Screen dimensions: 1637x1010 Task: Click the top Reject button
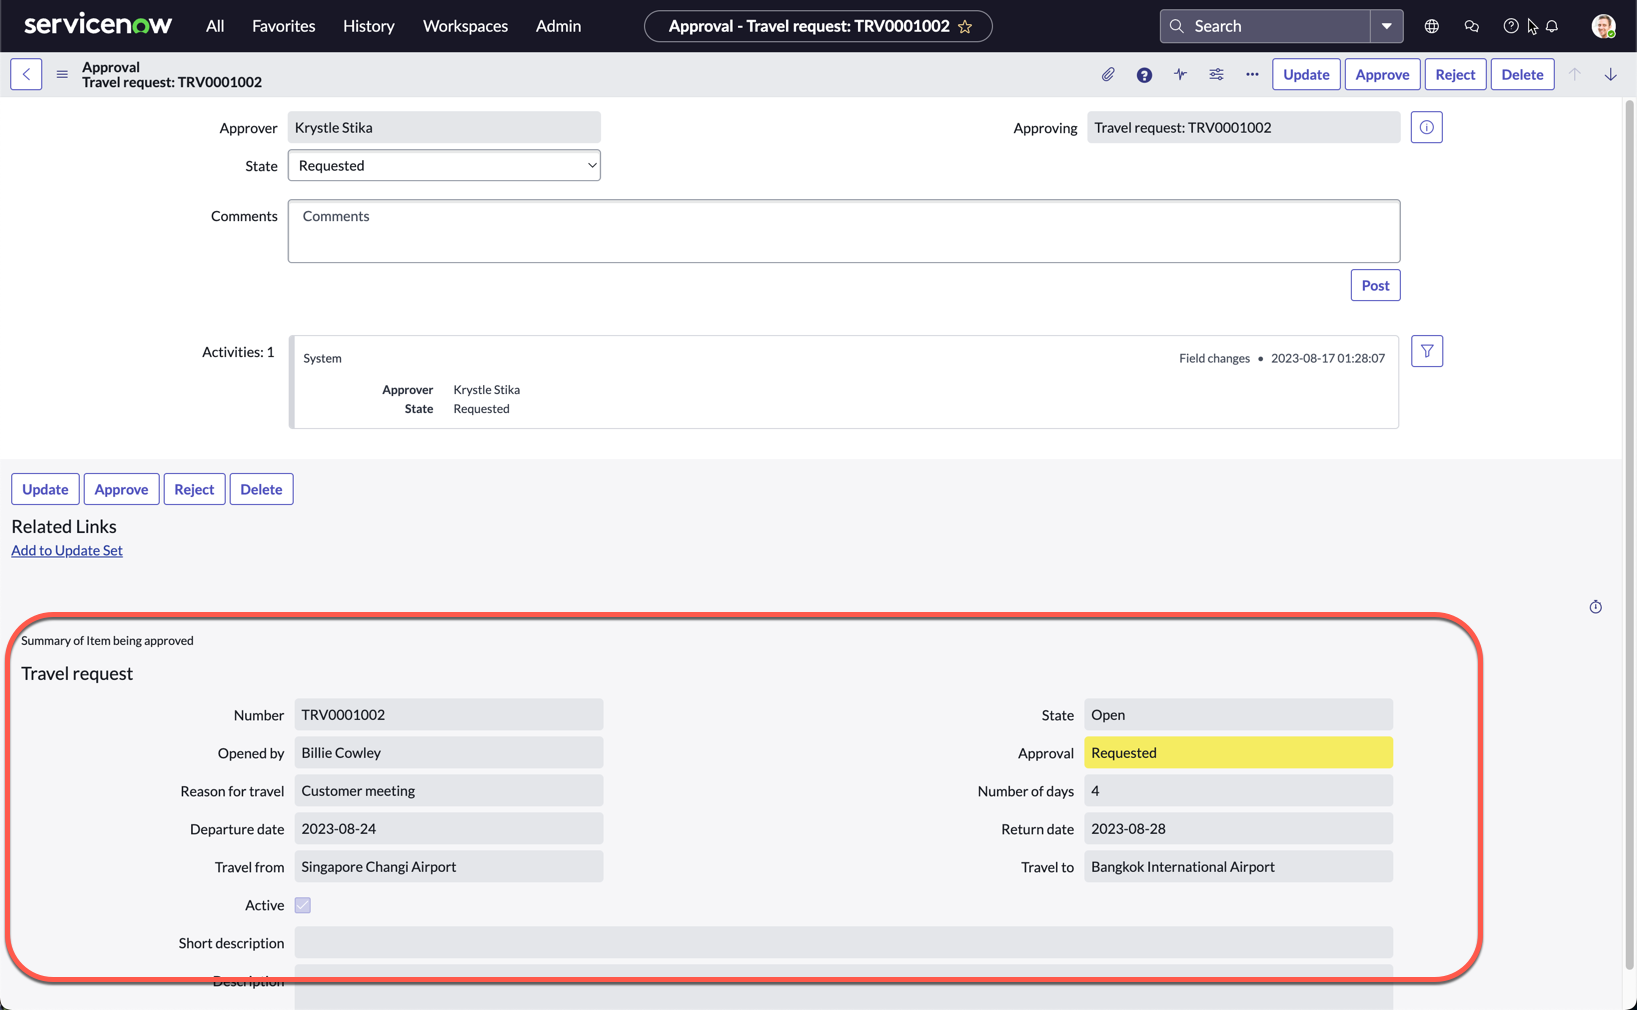click(1455, 74)
